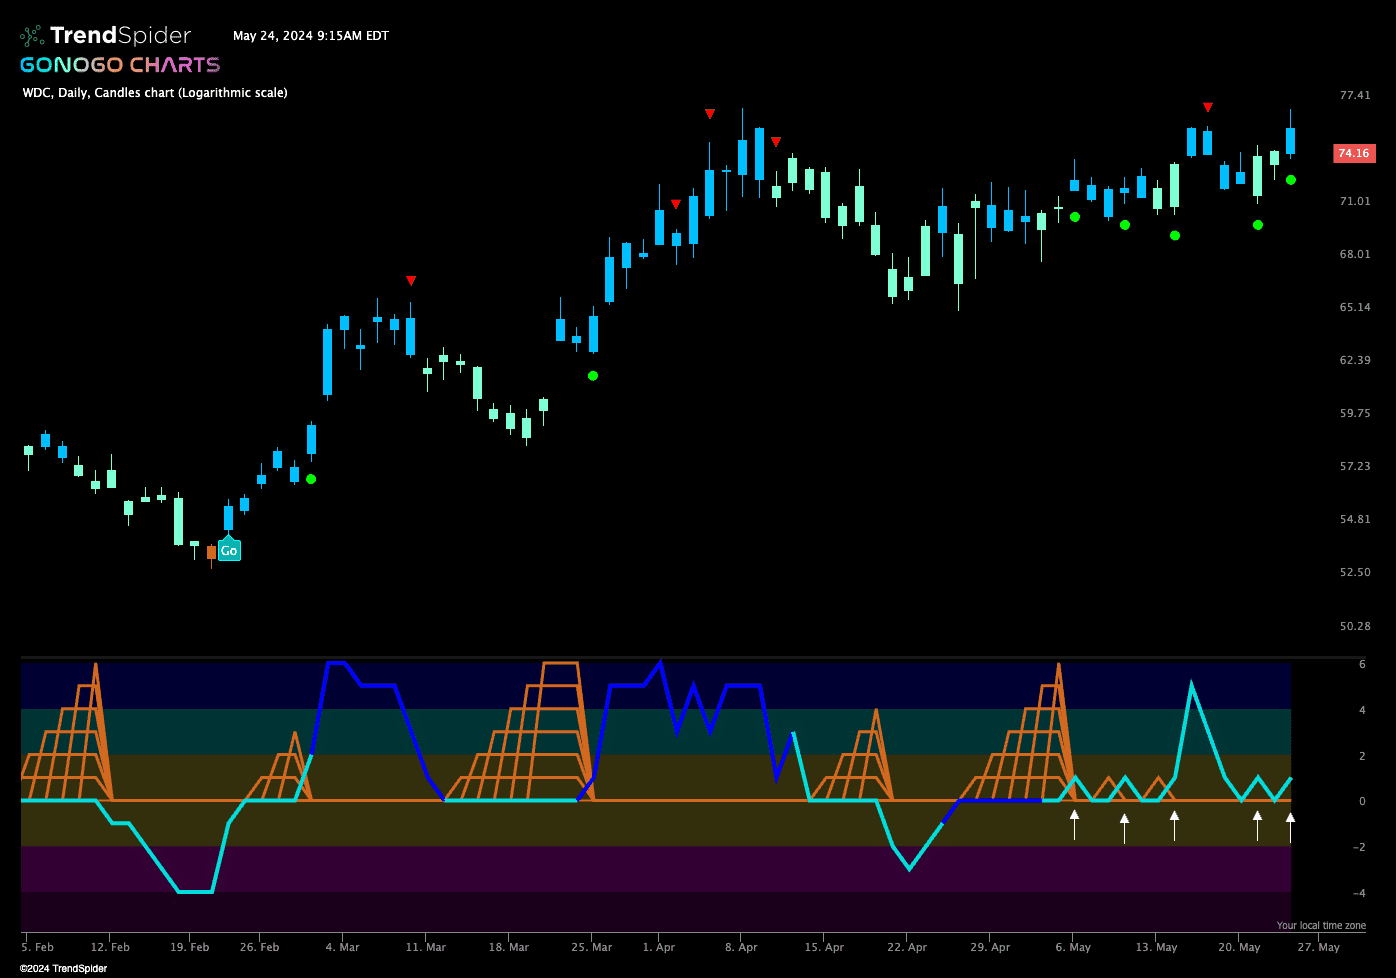Image resolution: width=1396 pixels, height=978 pixels.
Task: Click the TrendSpider brand name text
Action: (121, 36)
